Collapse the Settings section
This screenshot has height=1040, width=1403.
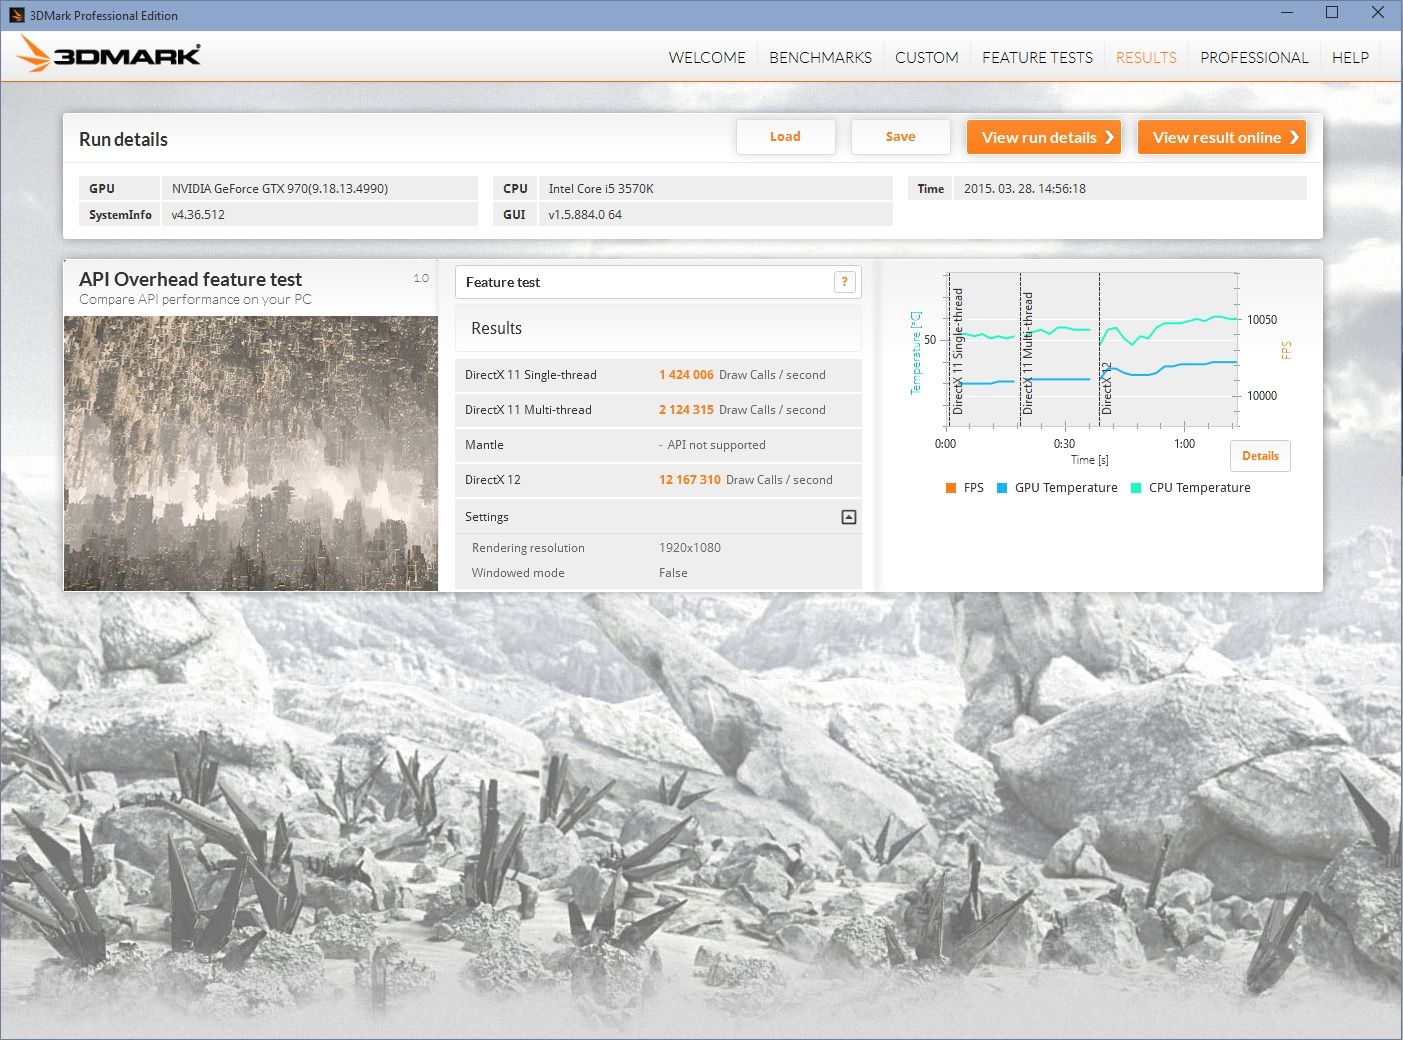[x=849, y=517]
